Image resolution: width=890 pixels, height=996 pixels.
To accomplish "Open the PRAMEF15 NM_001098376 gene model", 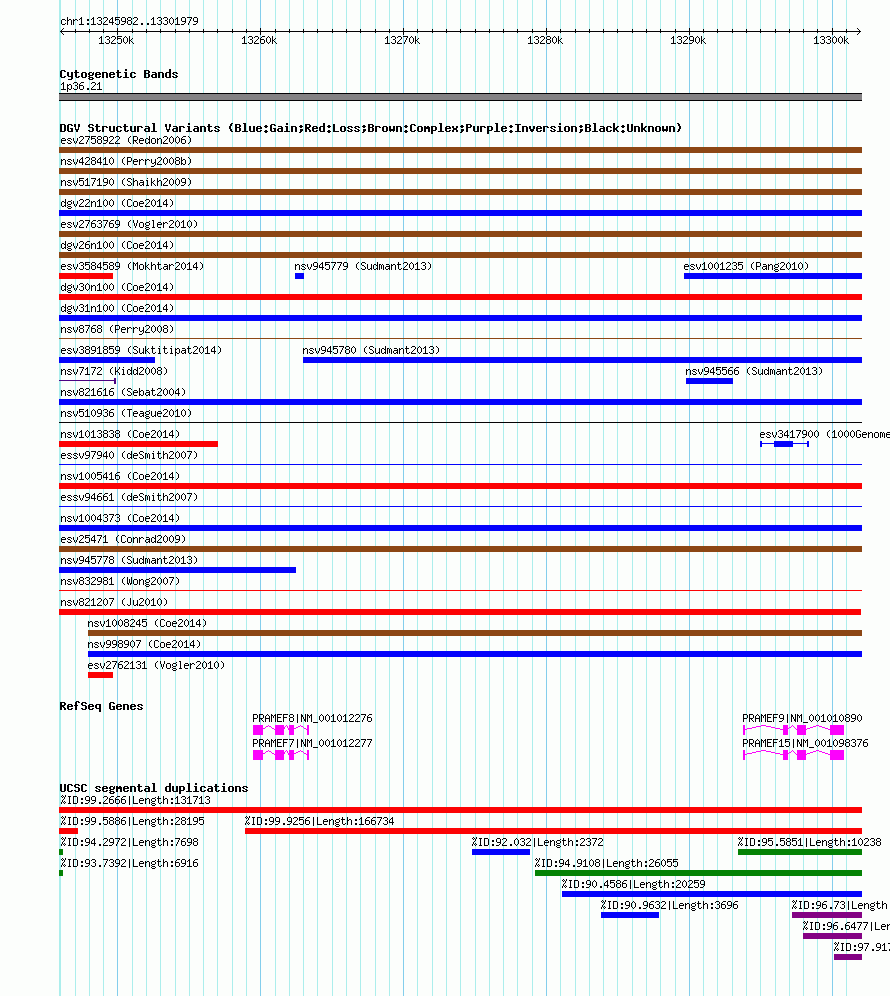I will (x=793, y=755).
